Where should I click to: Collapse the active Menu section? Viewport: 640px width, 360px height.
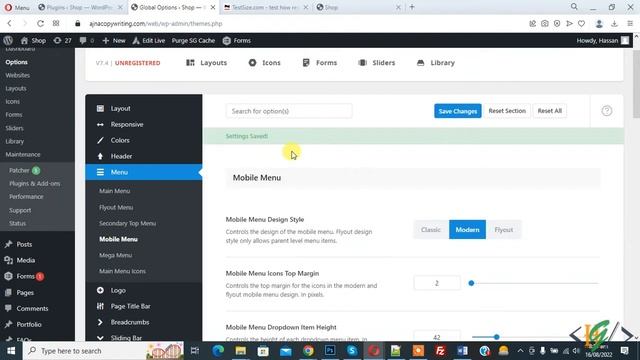(x=144, y=172)
